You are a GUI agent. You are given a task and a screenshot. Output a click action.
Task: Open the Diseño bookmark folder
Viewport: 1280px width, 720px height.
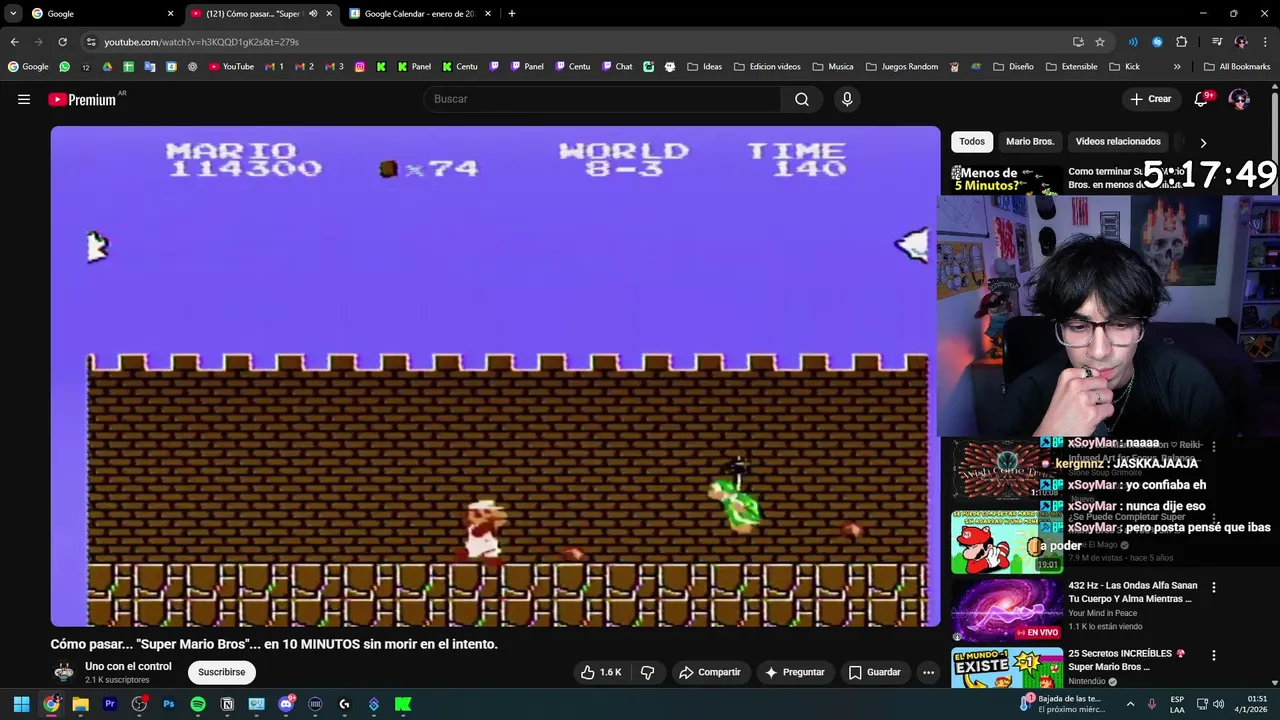pyautogui.click(x=1013, y=67)
